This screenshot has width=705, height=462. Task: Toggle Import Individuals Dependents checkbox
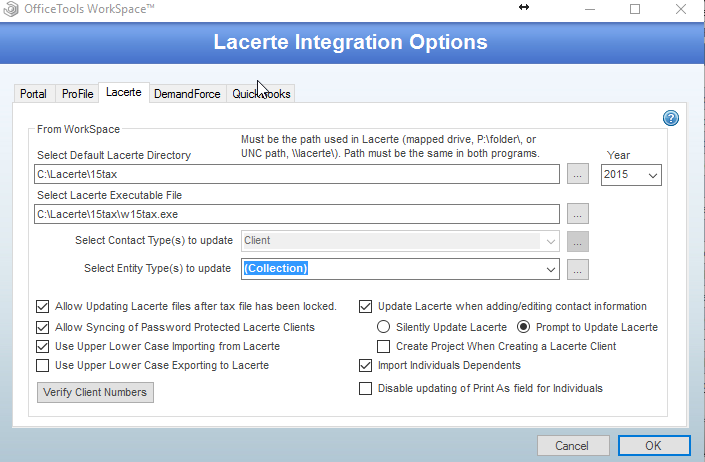(366, 365)
